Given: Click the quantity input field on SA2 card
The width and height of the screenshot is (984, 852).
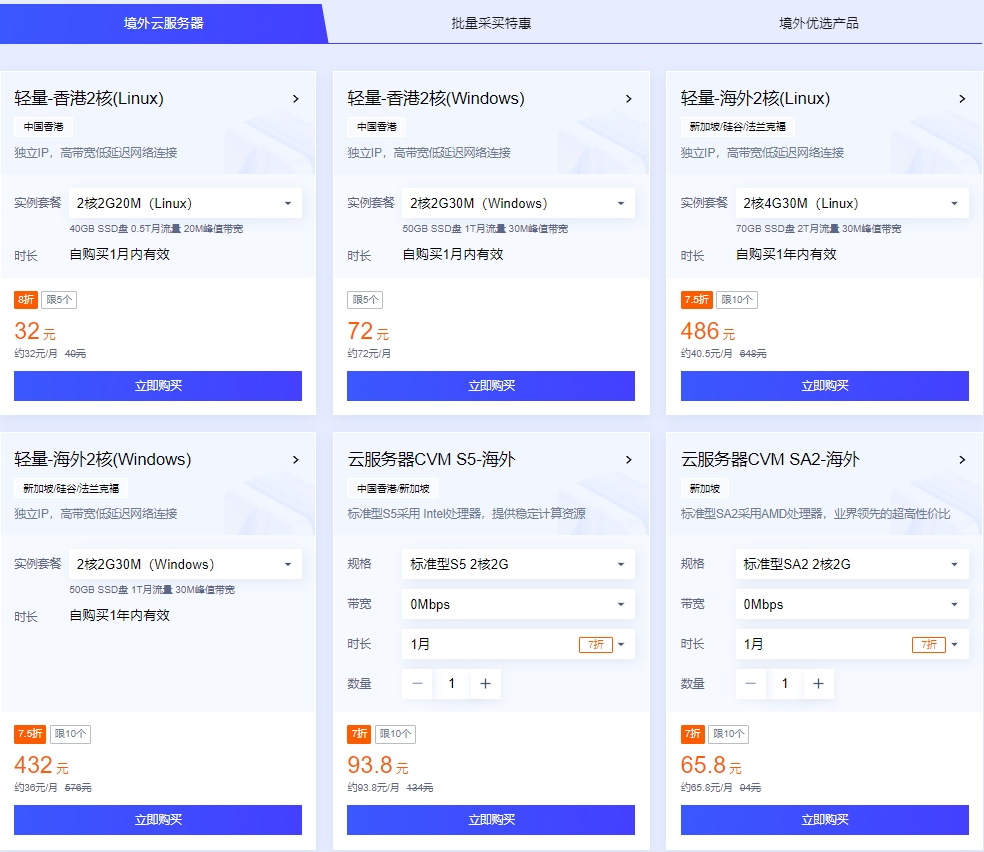Looking at the screenshot, I should [785, 684].
